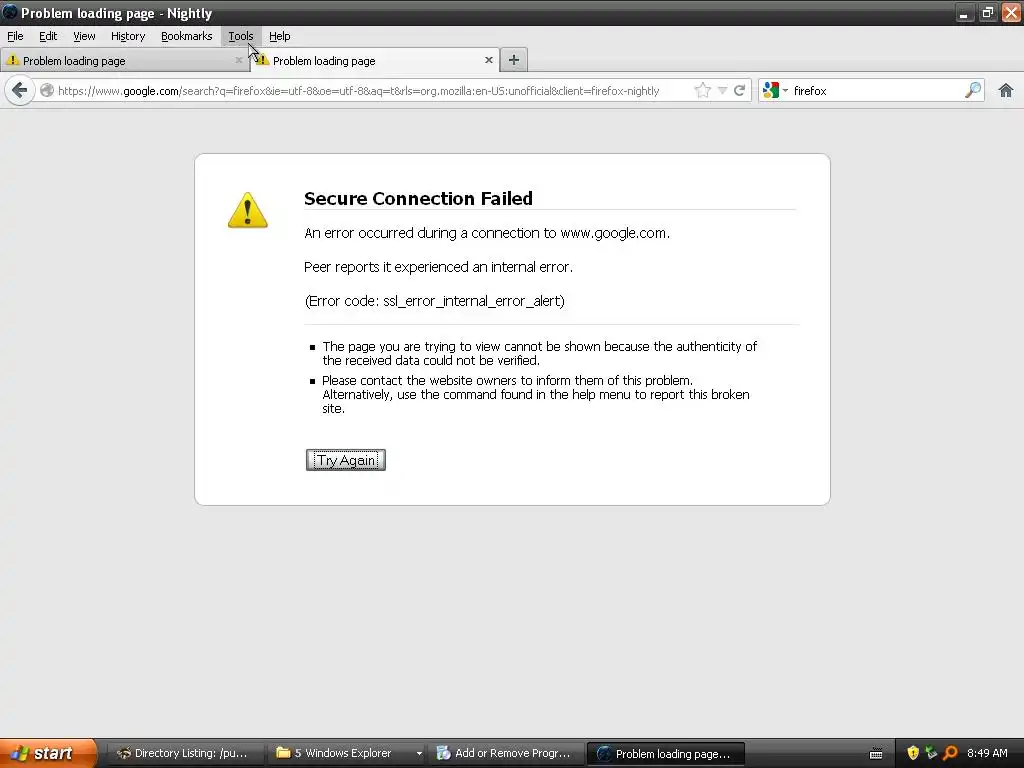Click the network connection tray icon

[931, 754]
